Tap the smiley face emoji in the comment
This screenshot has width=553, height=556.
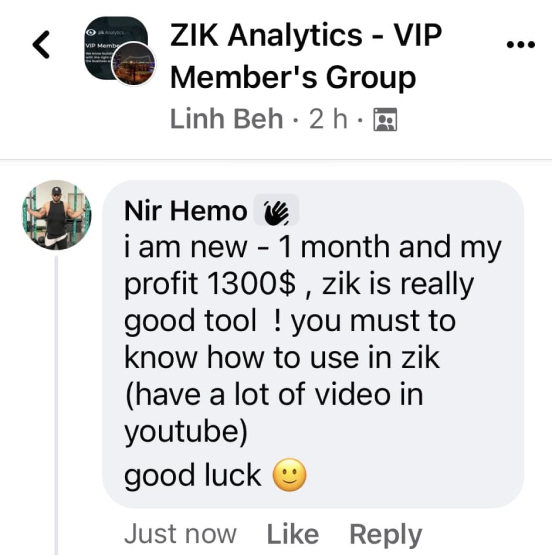click(289, 475)
